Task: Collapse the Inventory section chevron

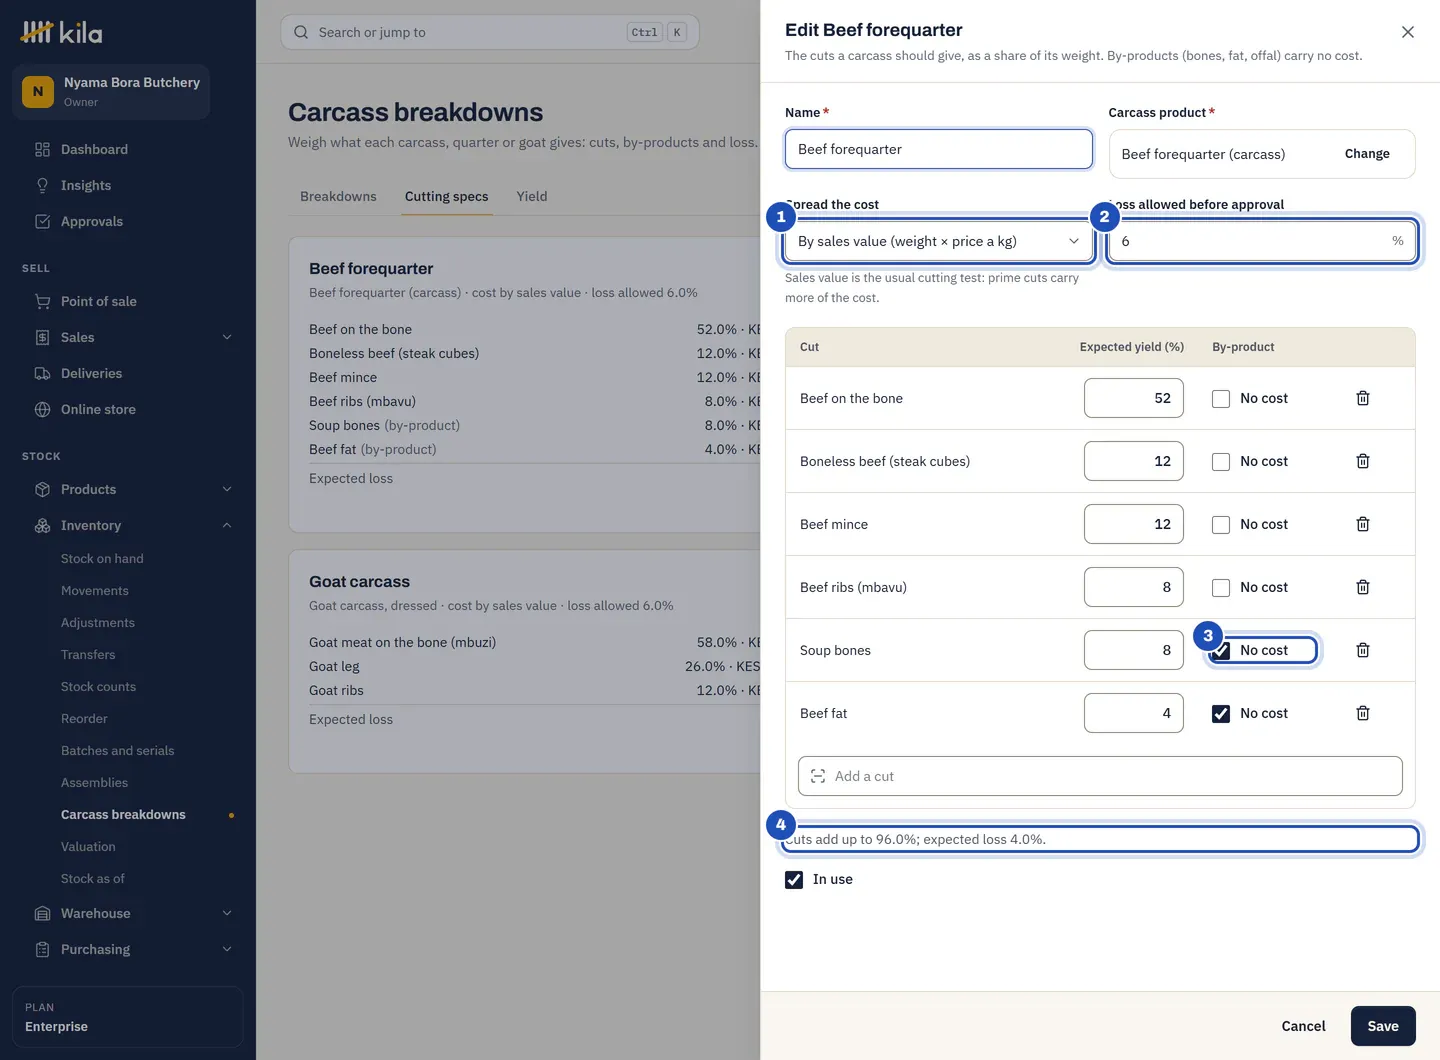Action: pyautogui.click(x=227, y=525)
